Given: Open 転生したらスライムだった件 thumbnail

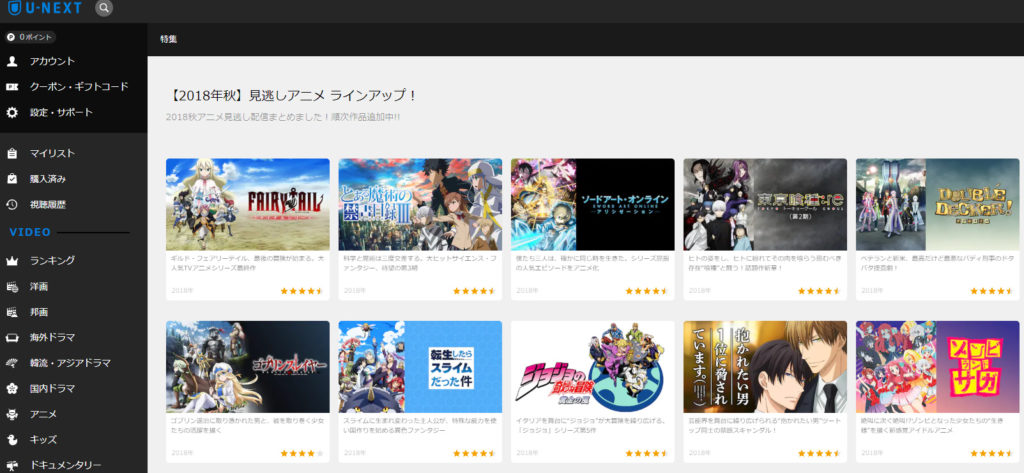Looking at the screenshot, I should (420, 367).
